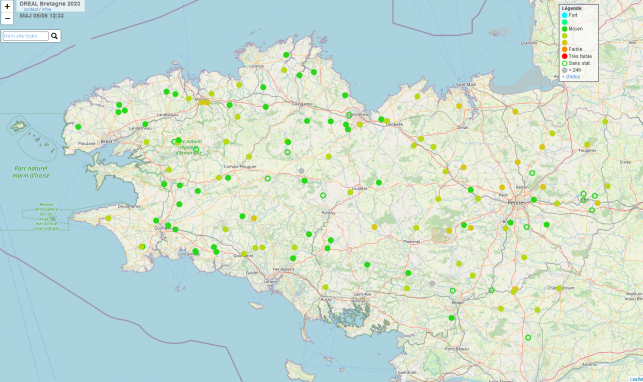
Task: Click the red Très faible legend swatch
Action: [x=565, y=56]
